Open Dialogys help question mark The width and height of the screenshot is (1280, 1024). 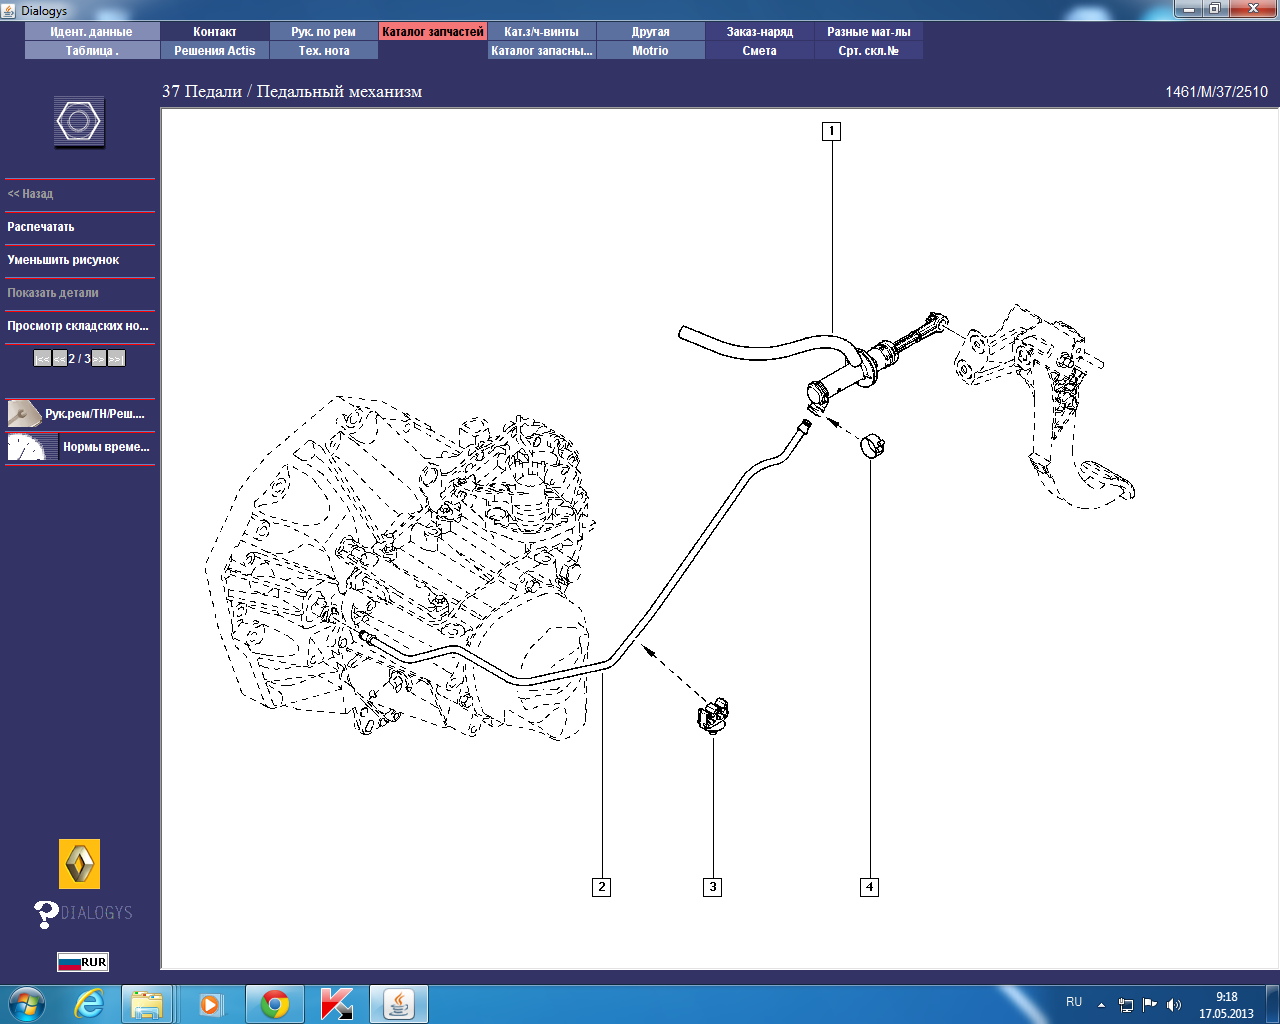pos(45,914)
